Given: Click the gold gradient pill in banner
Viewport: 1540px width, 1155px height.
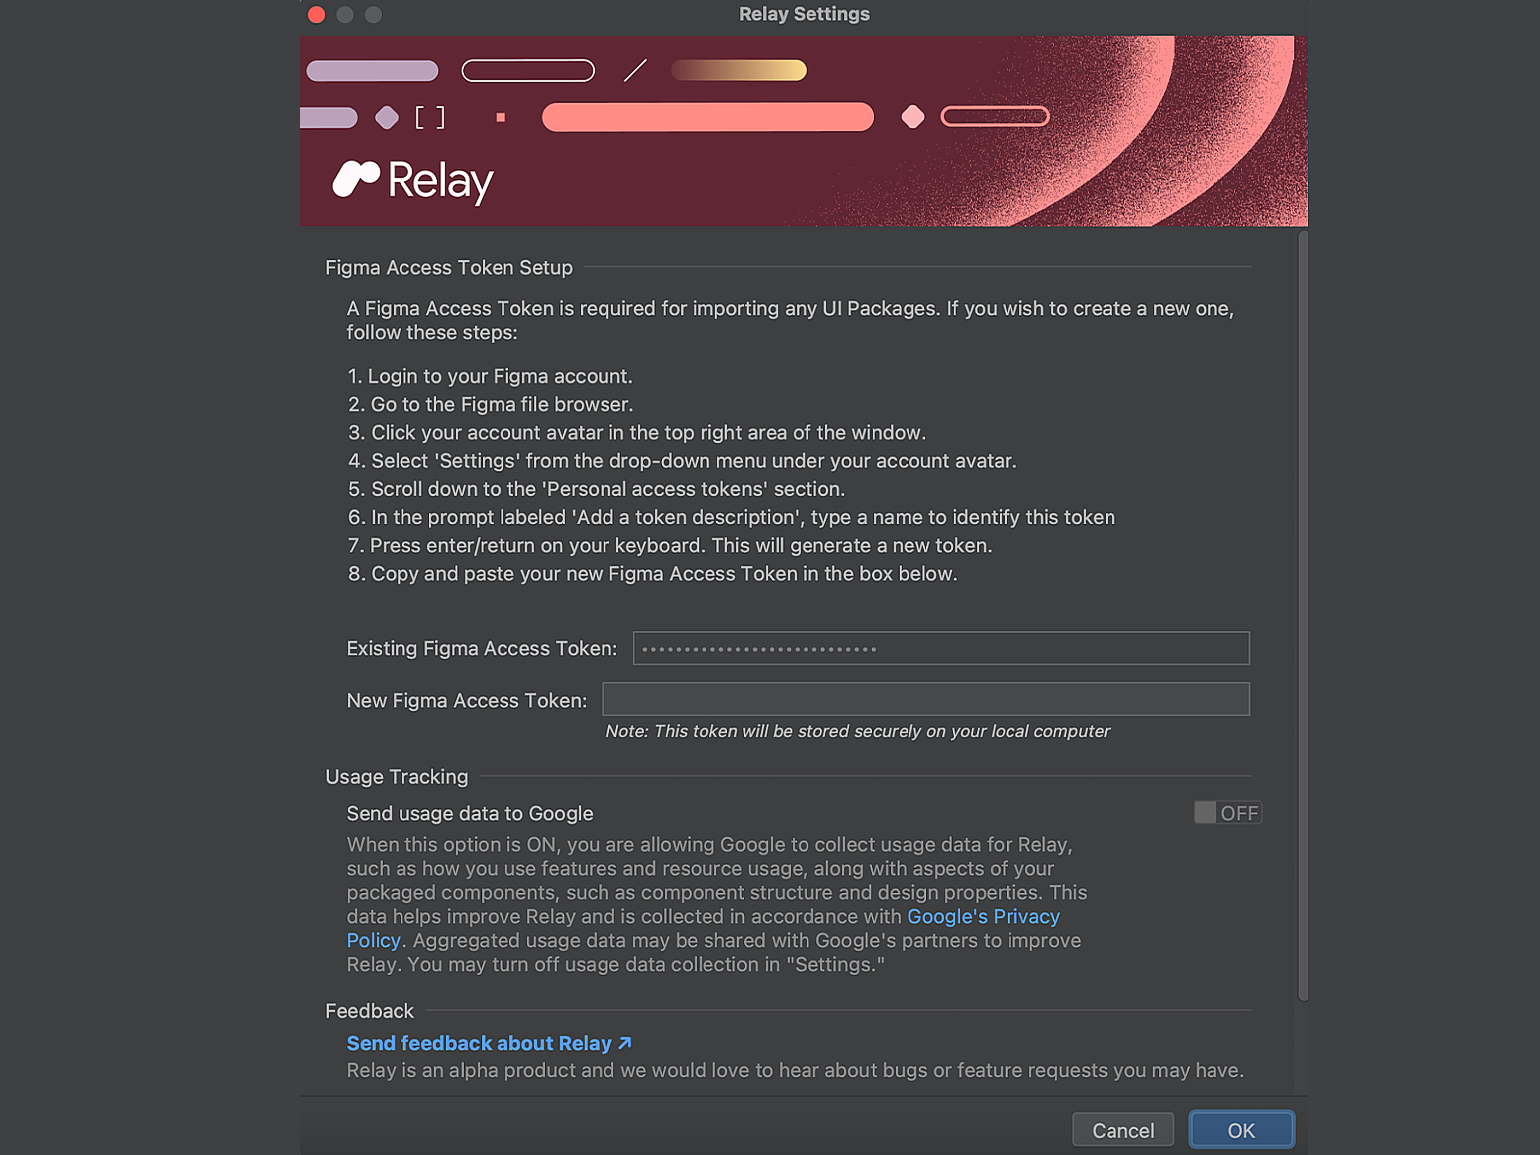Looking at the screenshot, I should click(739, 70).
